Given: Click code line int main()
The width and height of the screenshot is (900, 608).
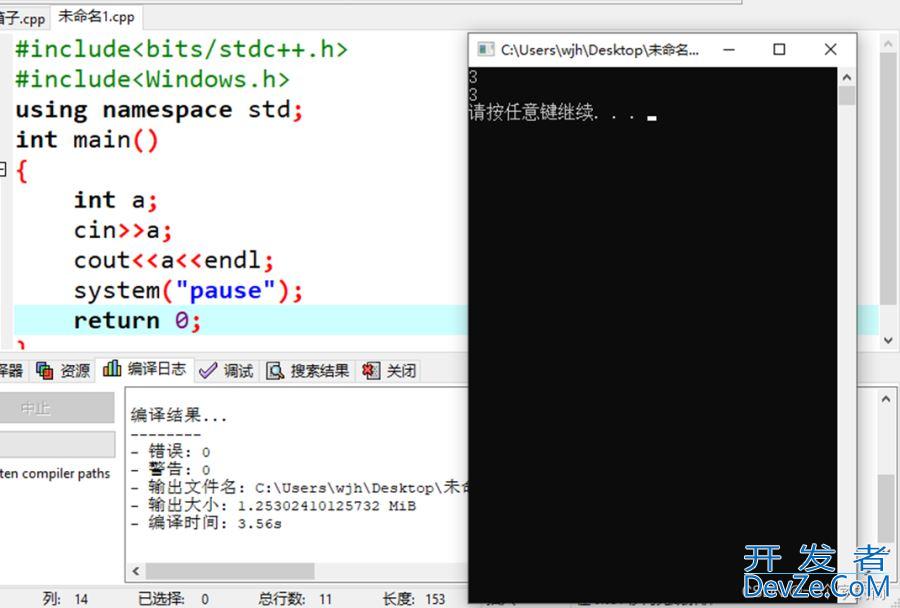Looking at the screenshot, I should (x=87, y=140).
